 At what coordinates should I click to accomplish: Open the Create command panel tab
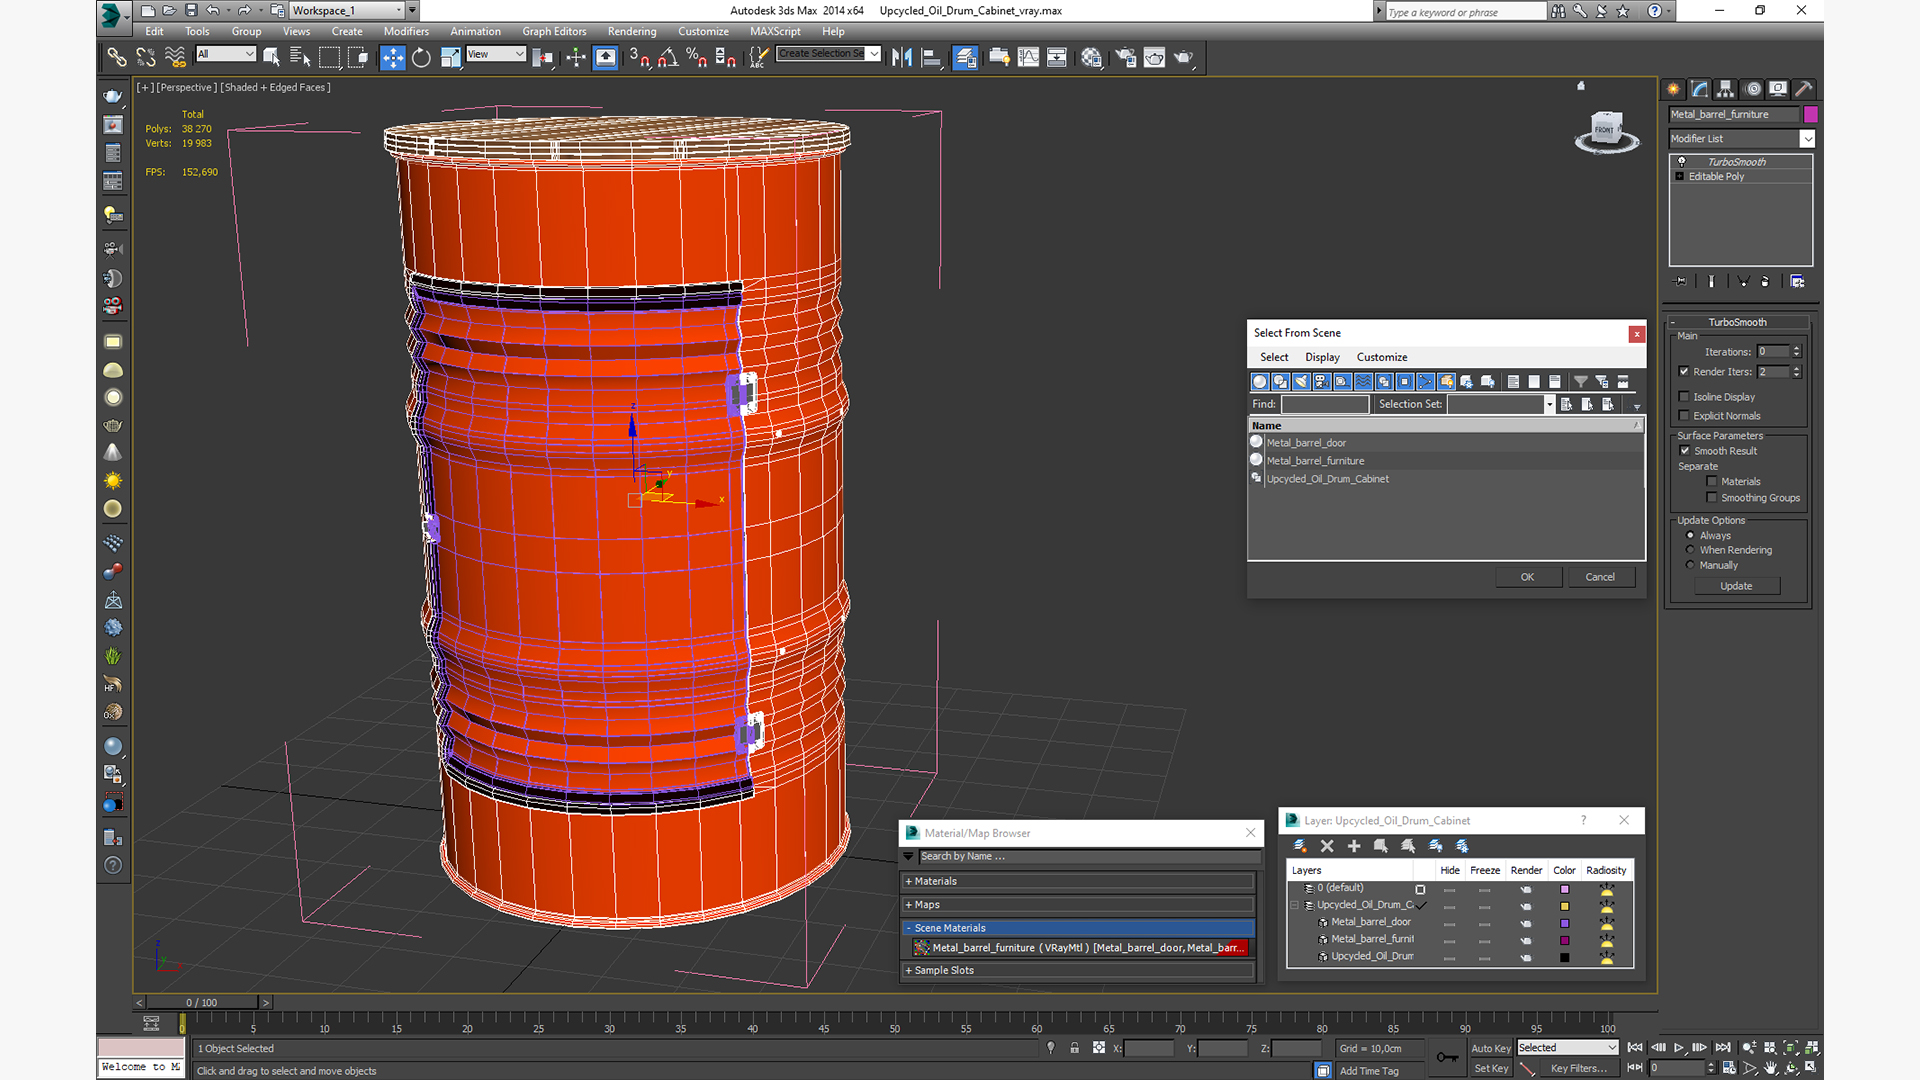[1673, 89]
